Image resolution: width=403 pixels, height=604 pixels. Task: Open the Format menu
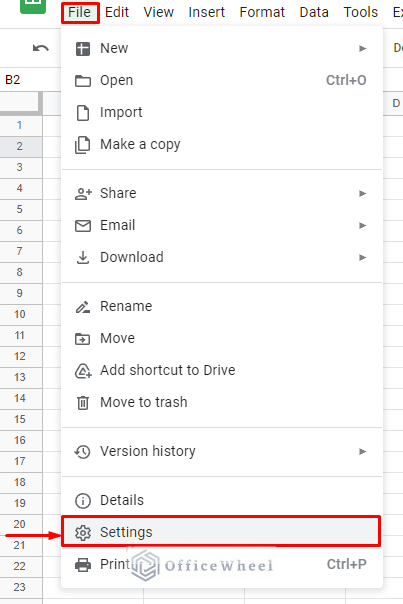click(262, 12)
